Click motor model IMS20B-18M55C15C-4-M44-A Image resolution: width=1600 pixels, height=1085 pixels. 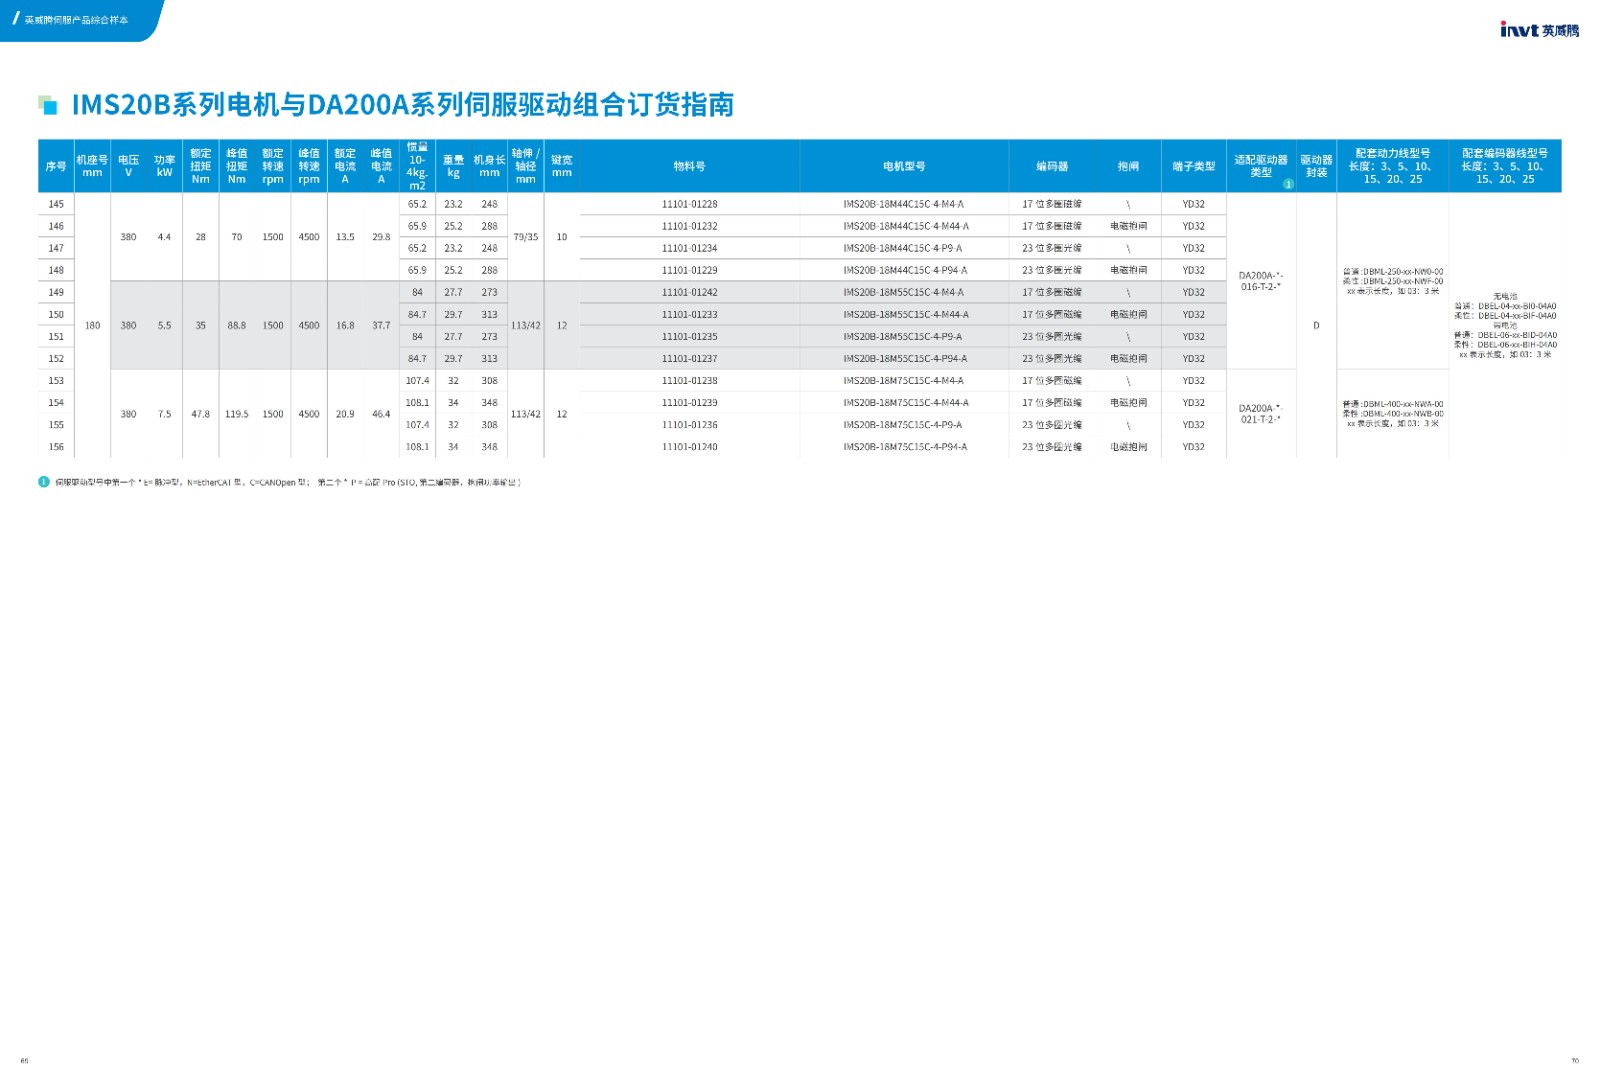(904, 314)
